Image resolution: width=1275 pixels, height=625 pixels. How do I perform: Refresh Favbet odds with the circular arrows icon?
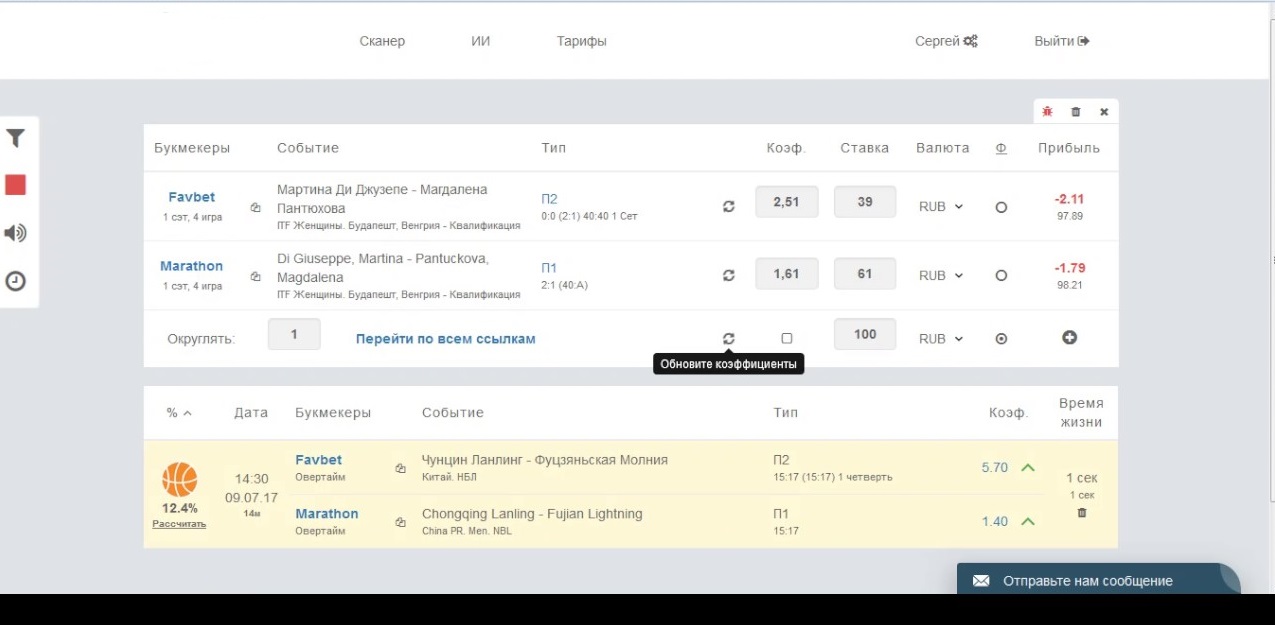pos(729,205)
